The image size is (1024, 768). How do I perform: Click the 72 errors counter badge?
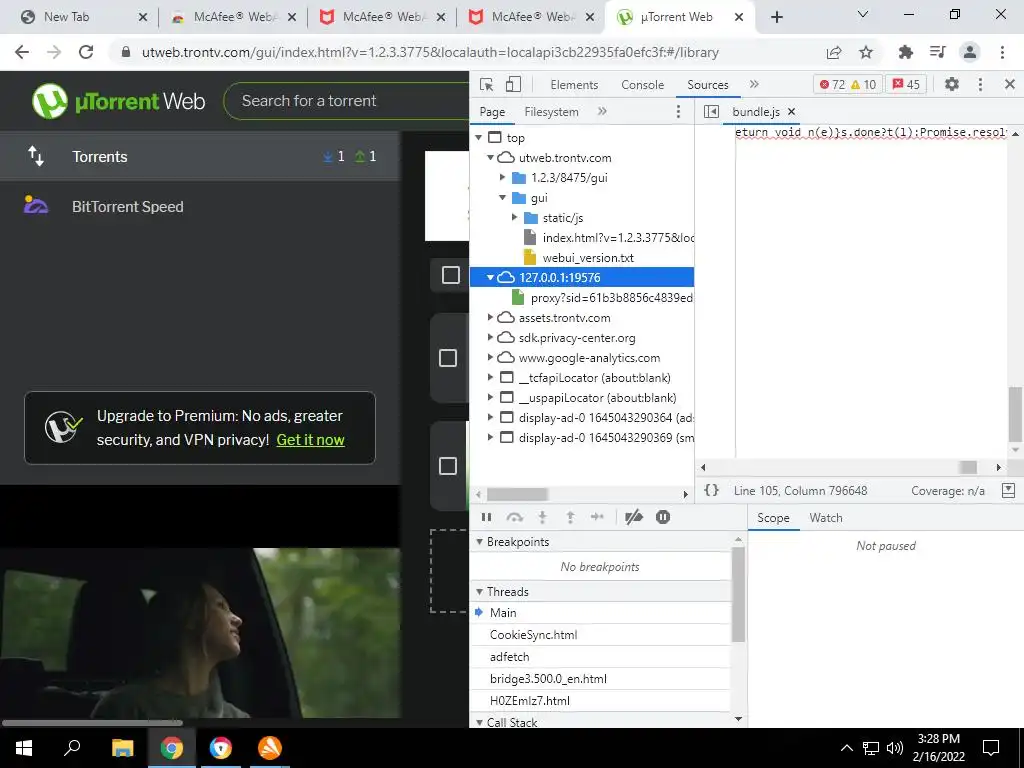[x=833, y=84]
